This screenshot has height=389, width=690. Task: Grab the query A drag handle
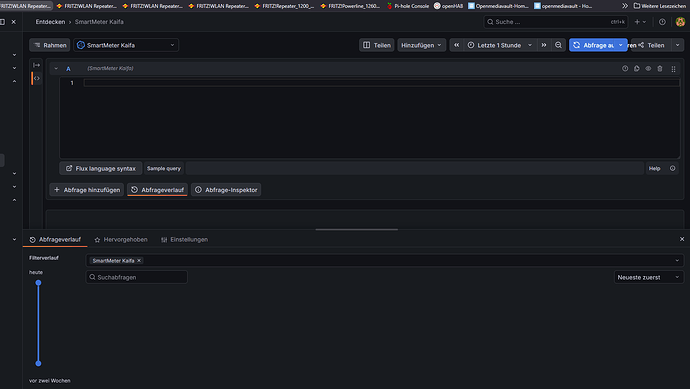pyautogui.click(x=673, y=69)
